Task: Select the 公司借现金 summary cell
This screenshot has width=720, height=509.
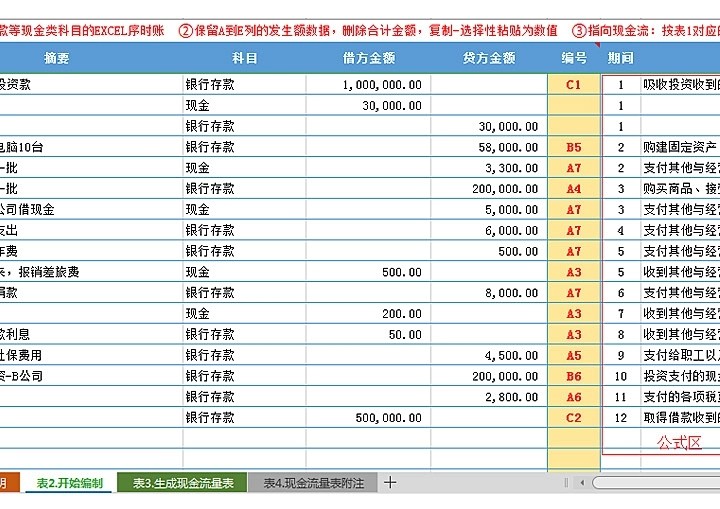Action: [91, 209]
